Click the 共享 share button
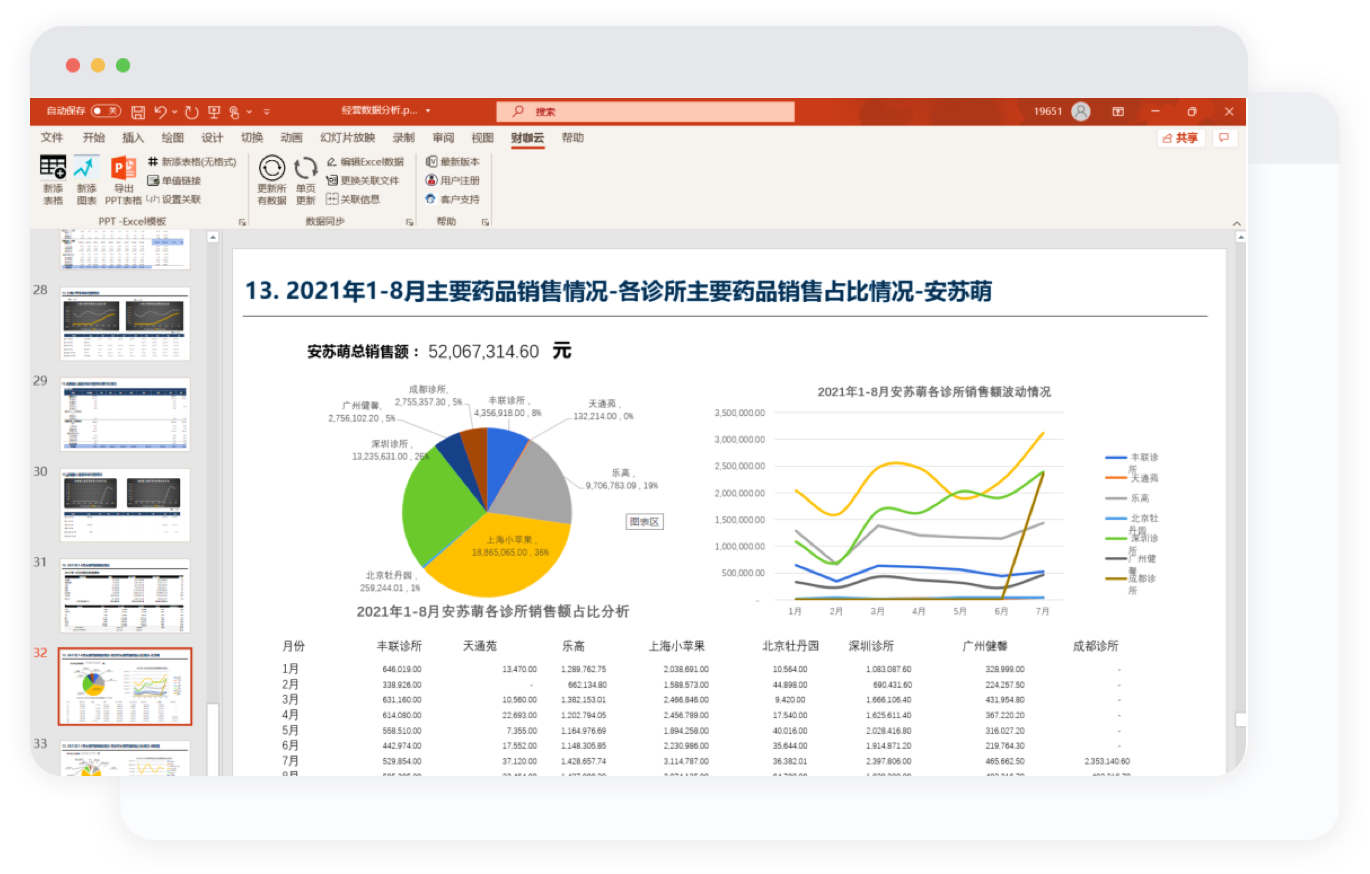 pyautogui.click(x=1181, y=138)
